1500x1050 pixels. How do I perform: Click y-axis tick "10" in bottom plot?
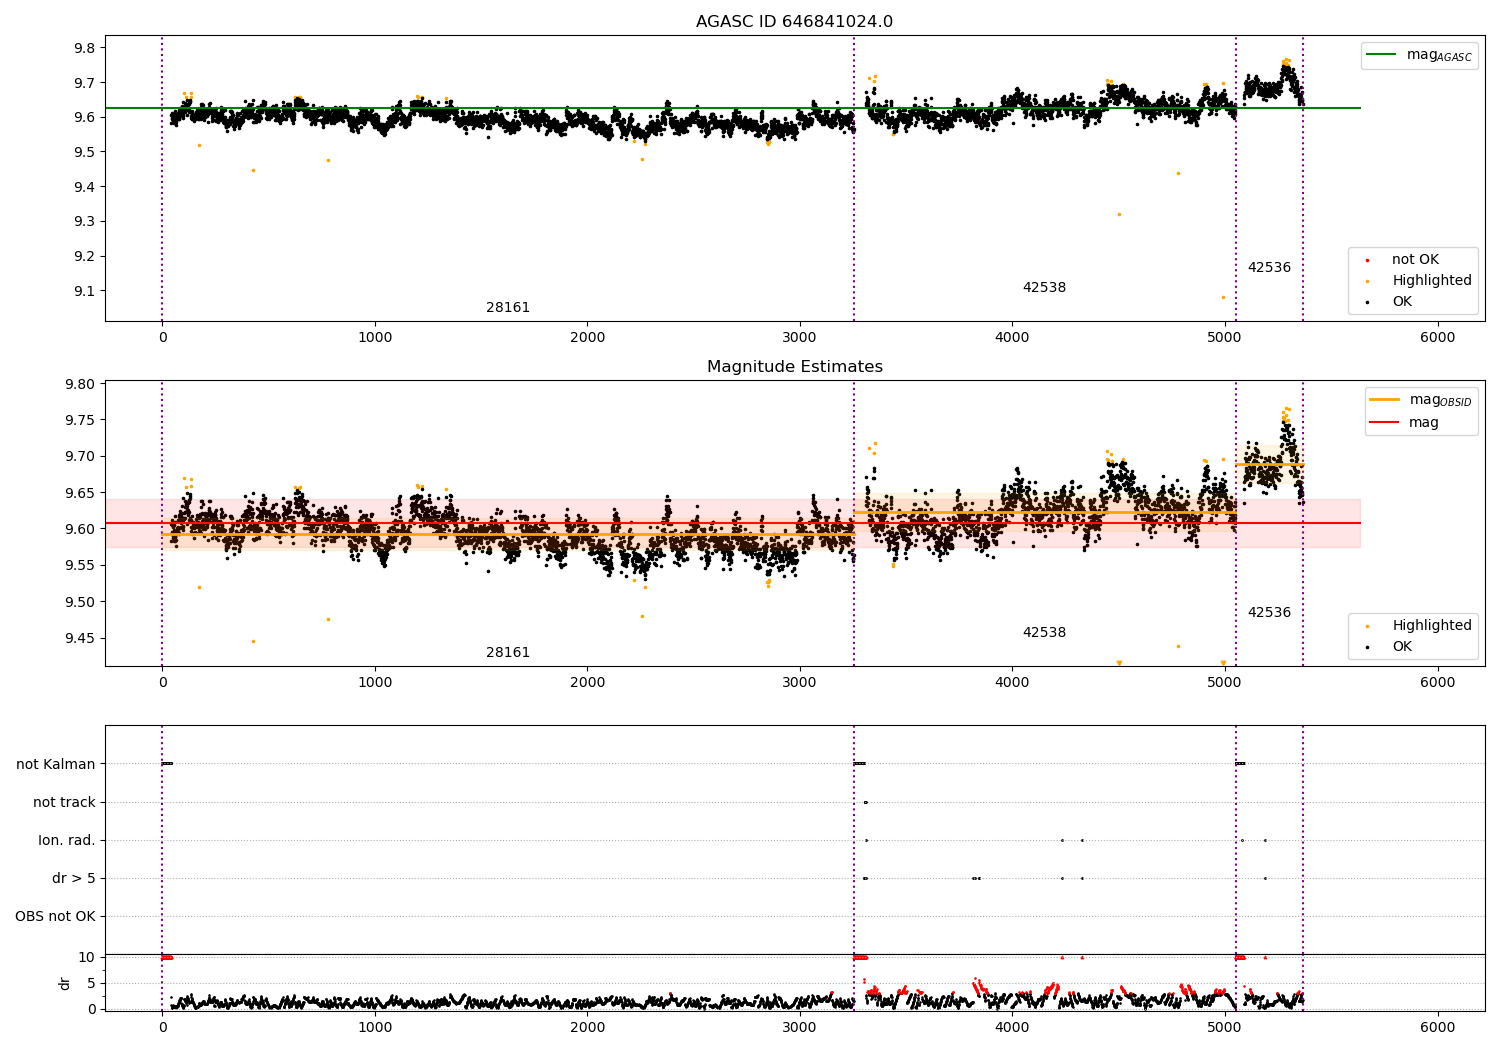(87, 958)
